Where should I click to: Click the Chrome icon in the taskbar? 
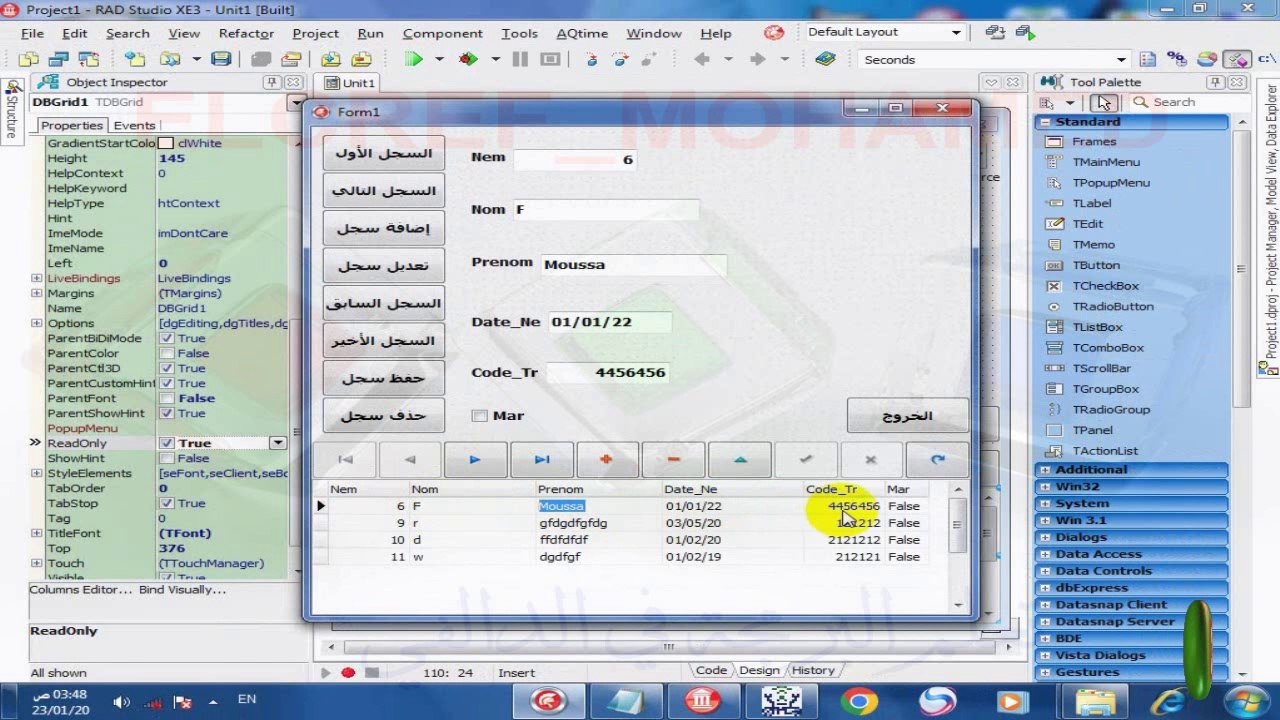click(859, 701)
